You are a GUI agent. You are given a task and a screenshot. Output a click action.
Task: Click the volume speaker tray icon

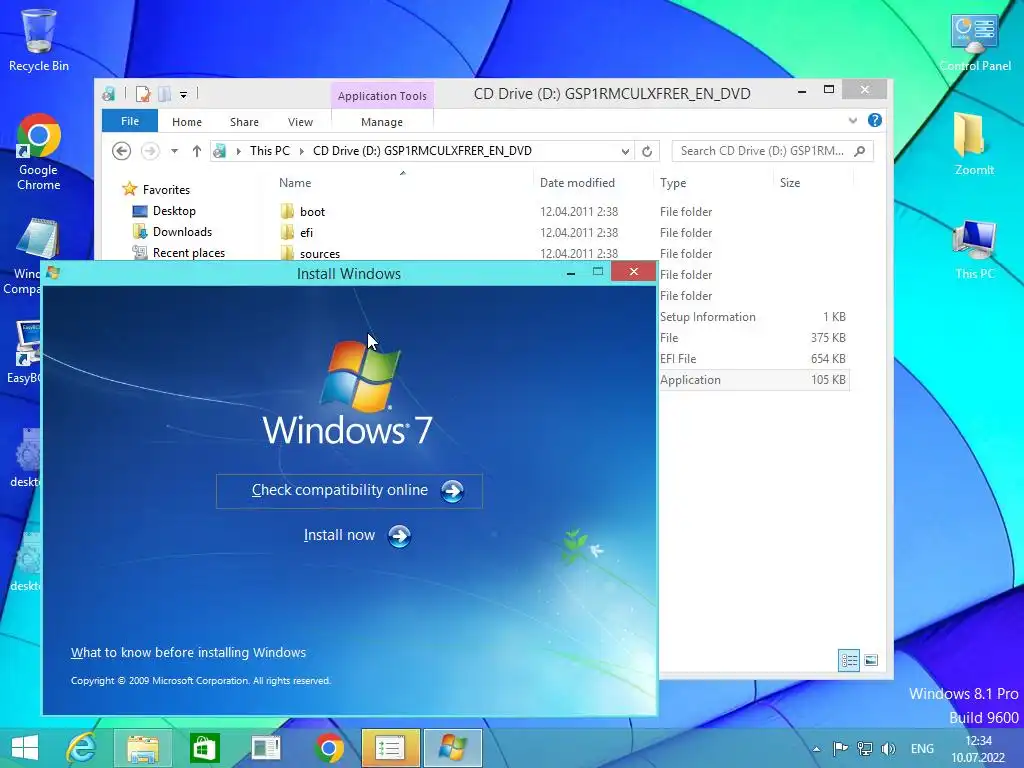pos(888,748)
